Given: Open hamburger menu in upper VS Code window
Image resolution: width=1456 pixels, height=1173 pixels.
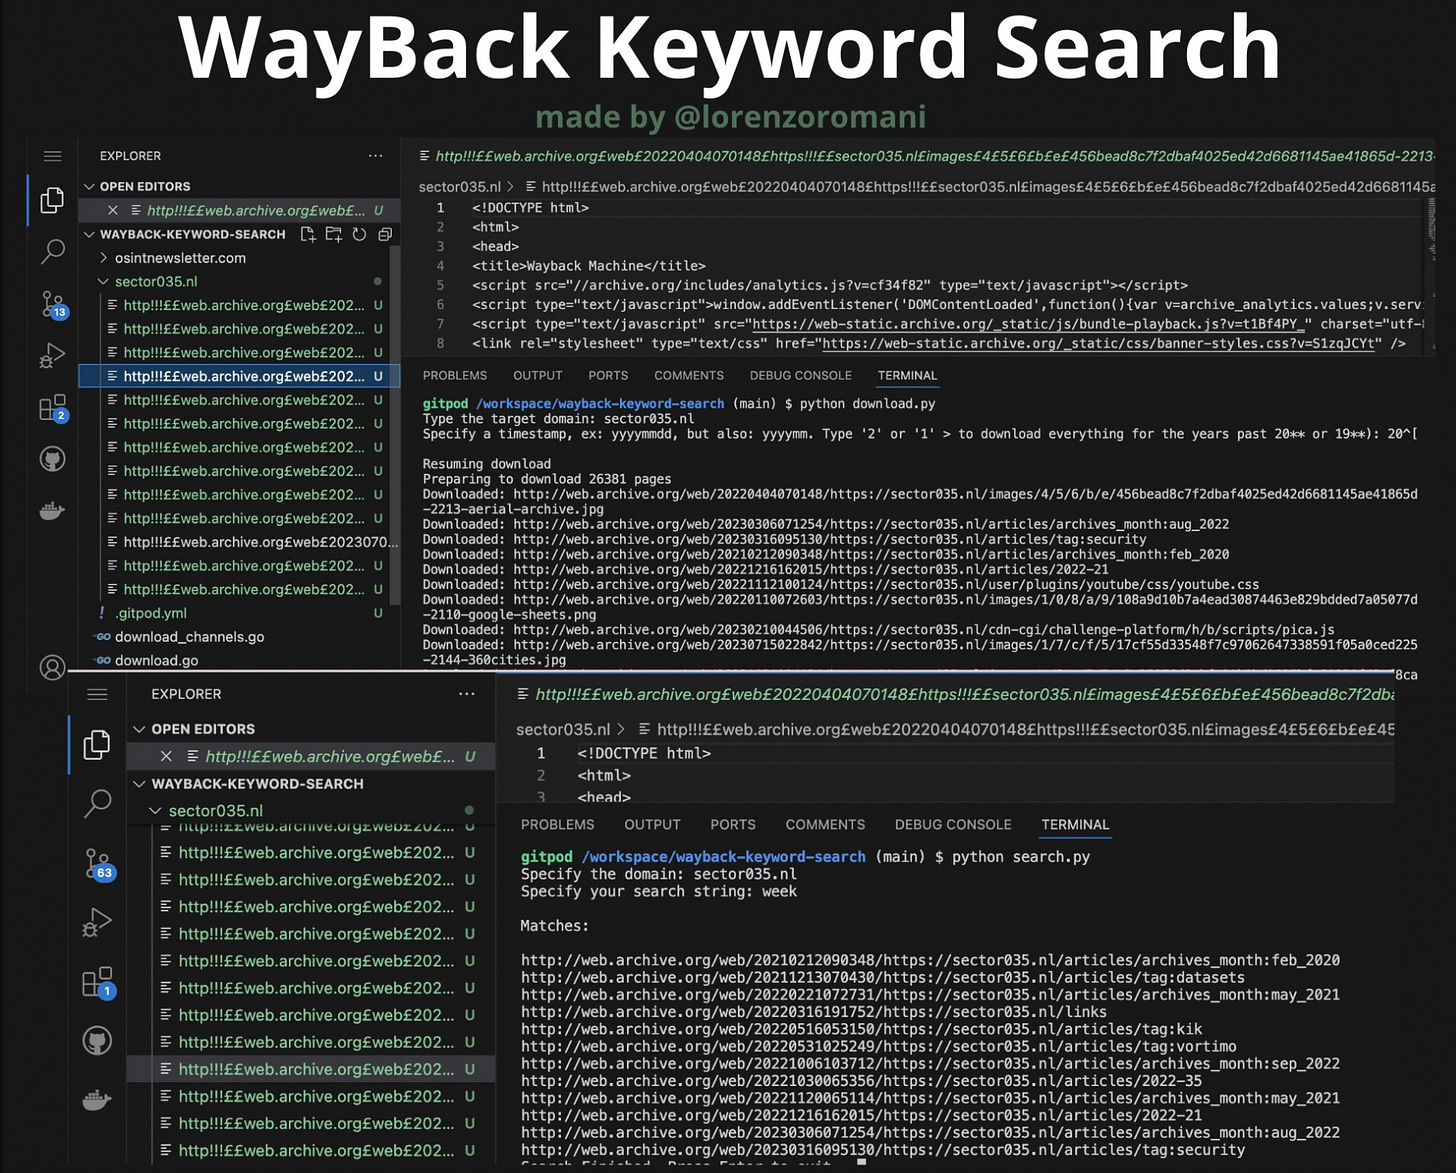Looking at the screenshot, I should [53, 156].
